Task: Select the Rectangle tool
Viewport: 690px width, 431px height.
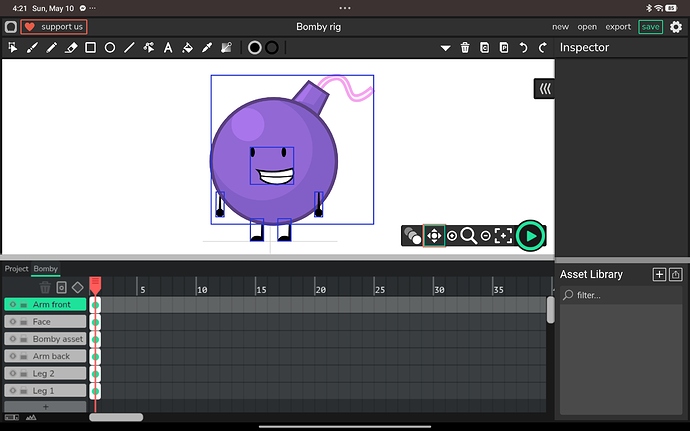Action: 90,48
